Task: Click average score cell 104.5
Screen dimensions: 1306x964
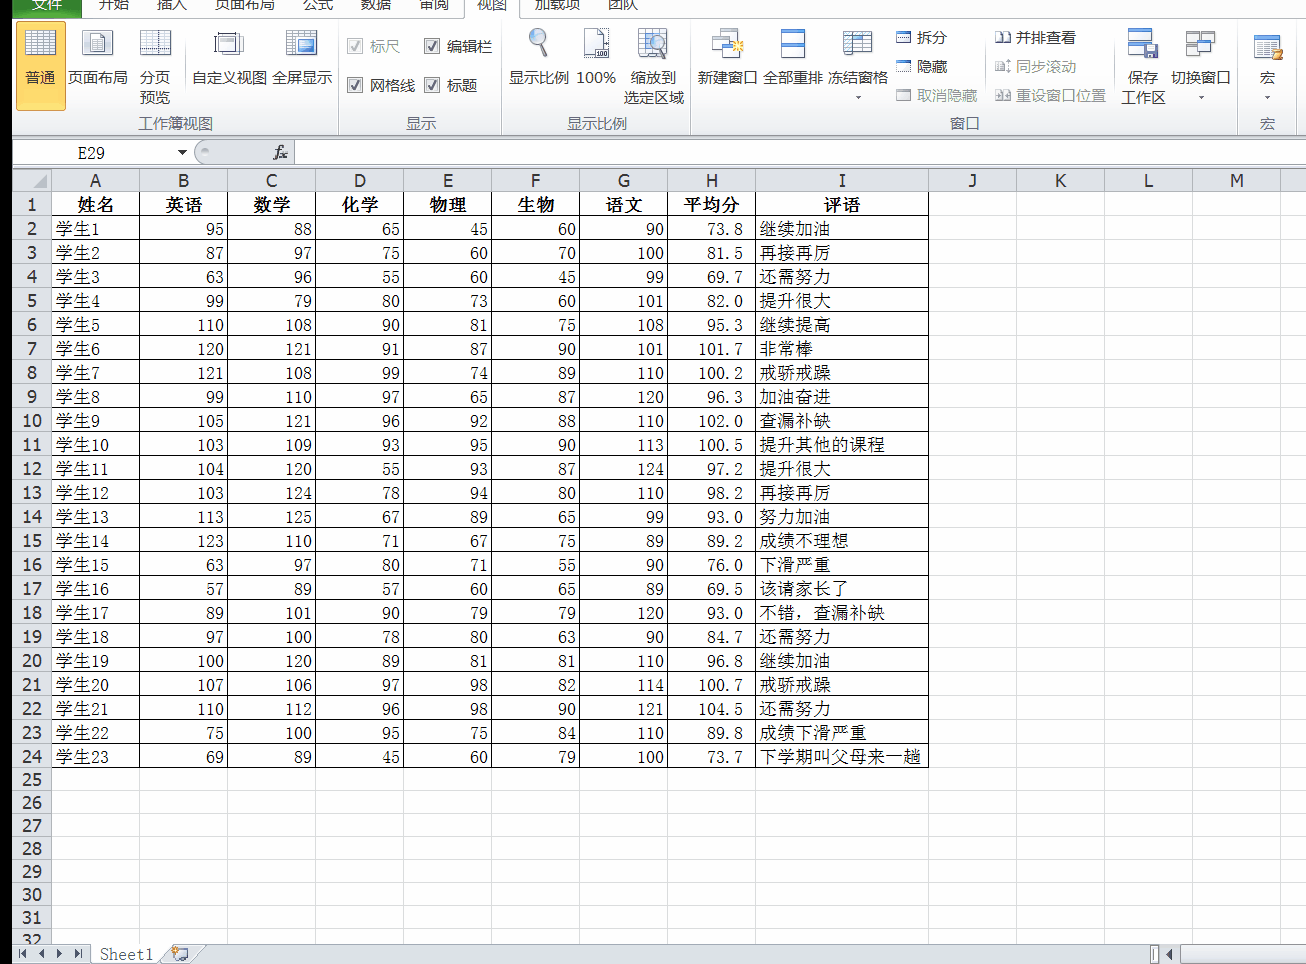Action: pos(712,709)
